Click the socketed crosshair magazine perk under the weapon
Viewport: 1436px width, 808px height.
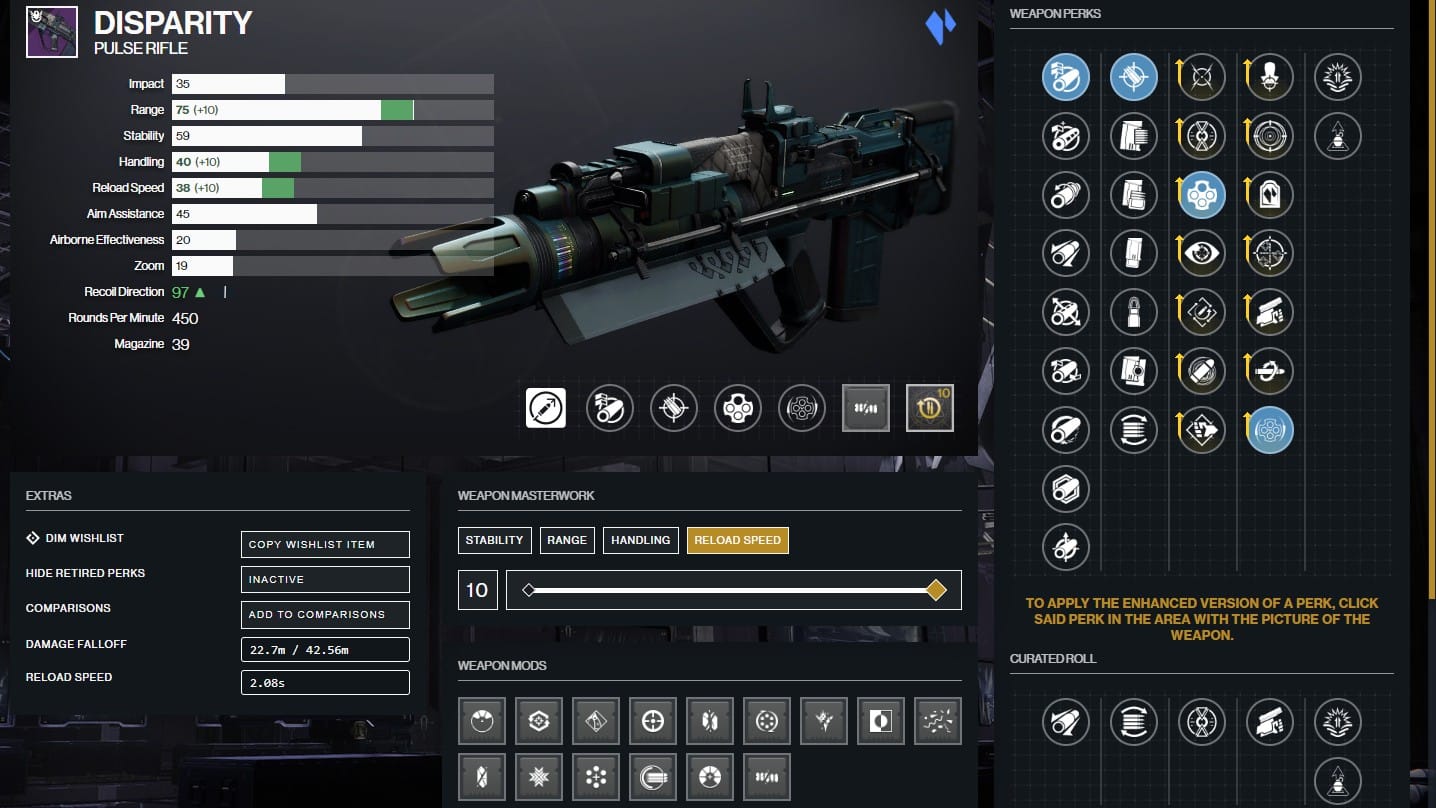674,408
